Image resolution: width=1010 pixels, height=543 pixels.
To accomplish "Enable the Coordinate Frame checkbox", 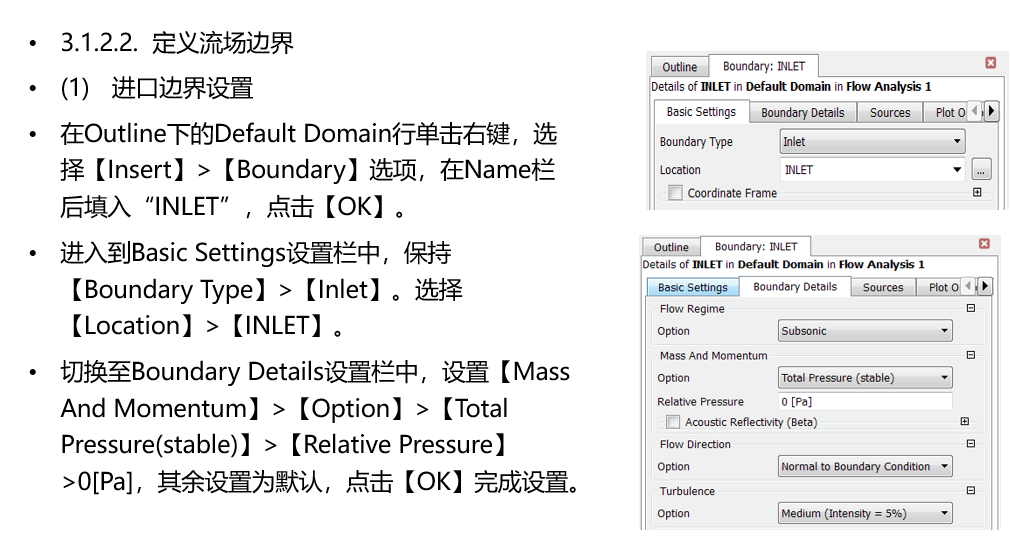I will (675, 193).
